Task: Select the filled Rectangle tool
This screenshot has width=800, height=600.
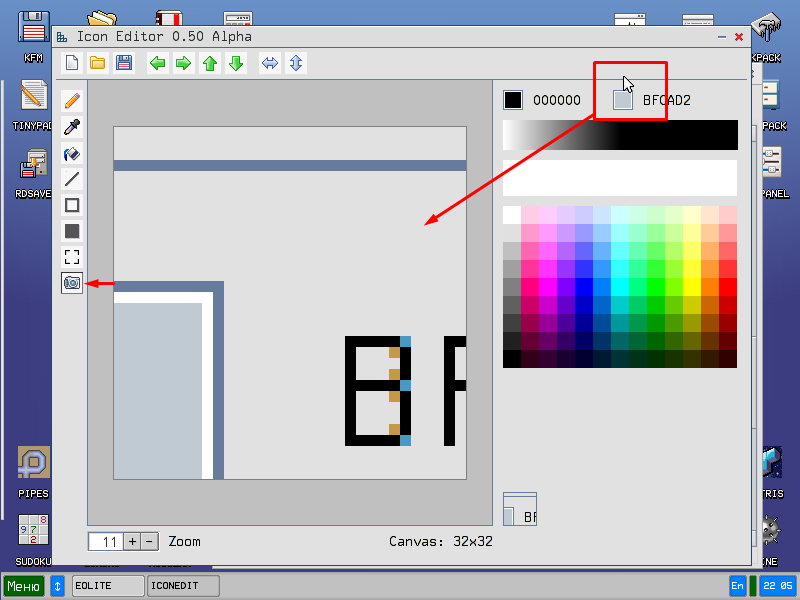Action: coord(71,231)
